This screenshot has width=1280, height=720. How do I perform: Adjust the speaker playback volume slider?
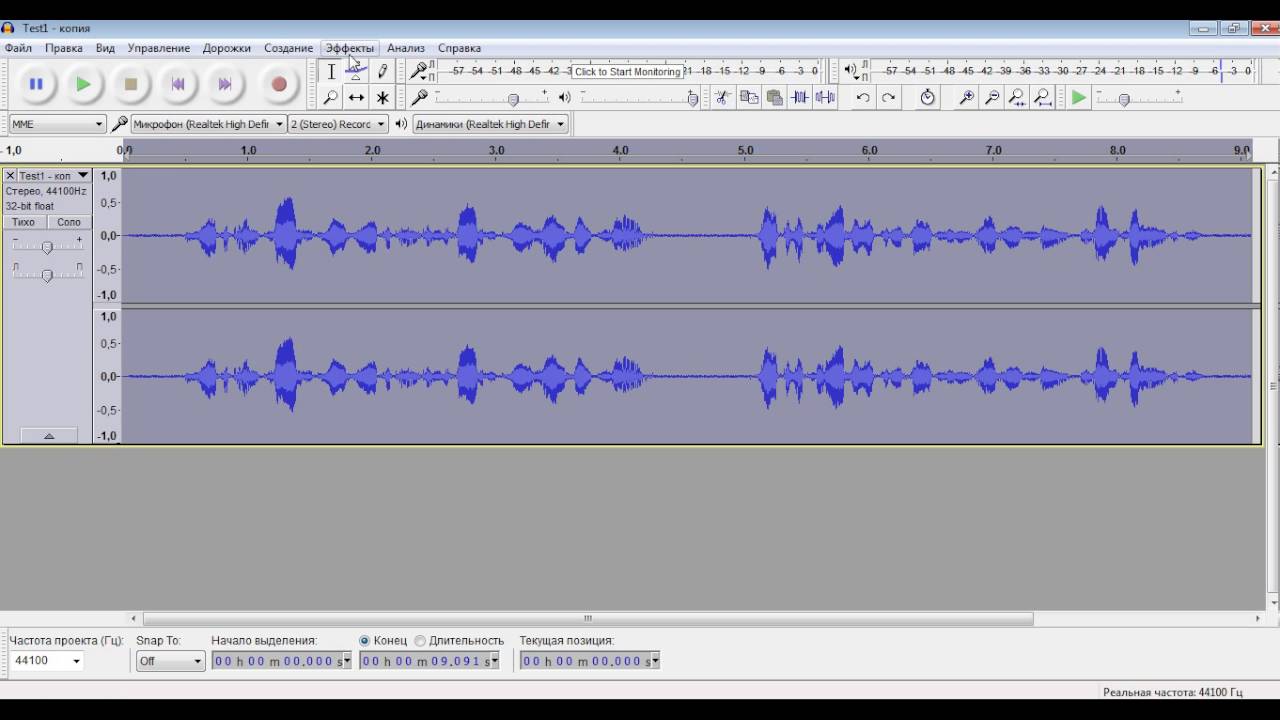tap(692, 99)
